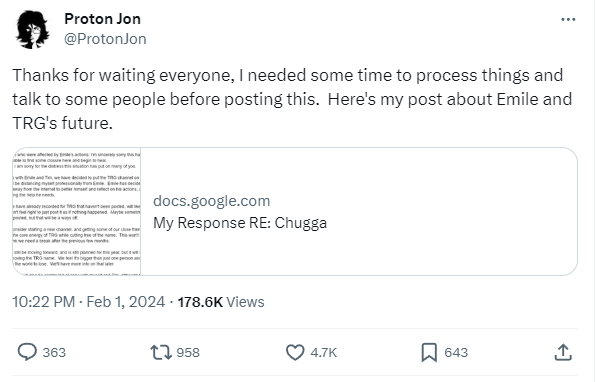Screen dimensions: 596x382
Task: Click the Feb 1, 2024 date
Action: coord(126,302)
